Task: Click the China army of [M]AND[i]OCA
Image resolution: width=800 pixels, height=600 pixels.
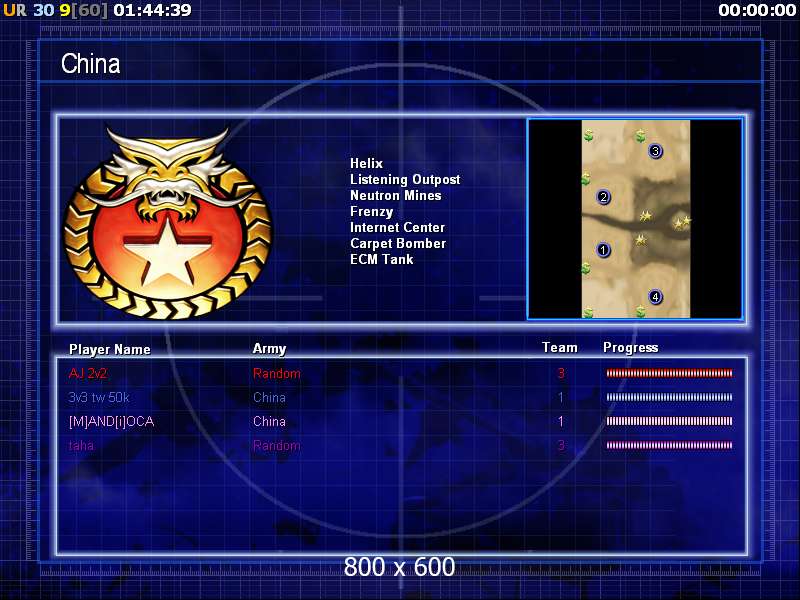Action: [269, 421]
